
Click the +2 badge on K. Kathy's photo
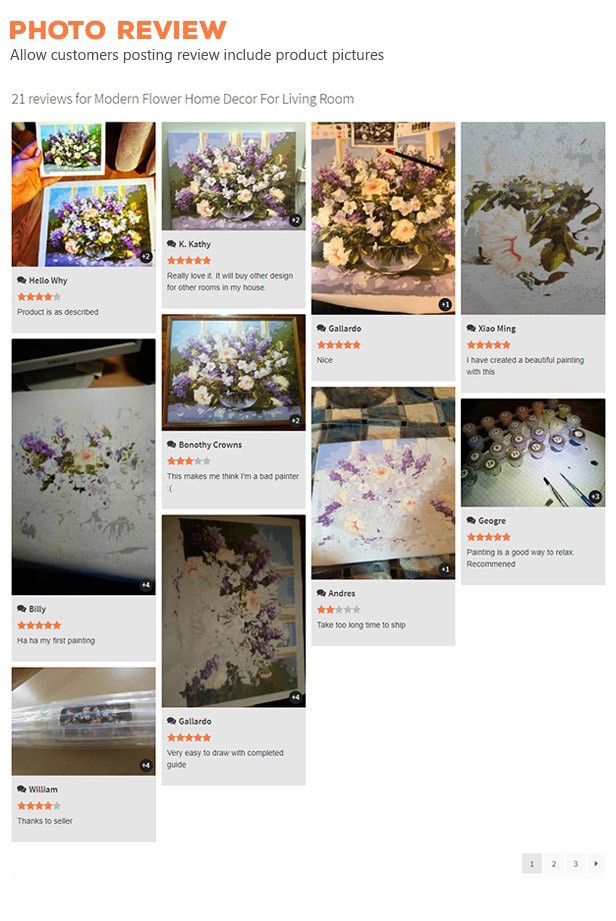tap(295, 220)
